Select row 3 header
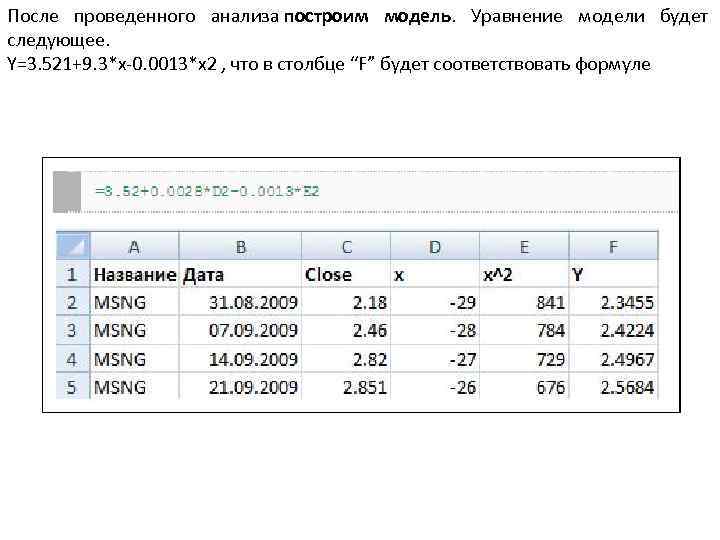Image resolution: width=720 pixels, height=540 pixels. coord(73,330)
